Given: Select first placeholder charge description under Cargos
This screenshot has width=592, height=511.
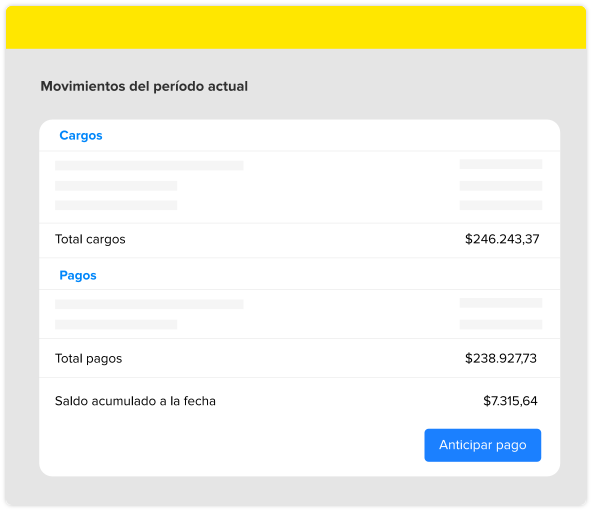Looking at the screenshot, I should tap(149, 165).
